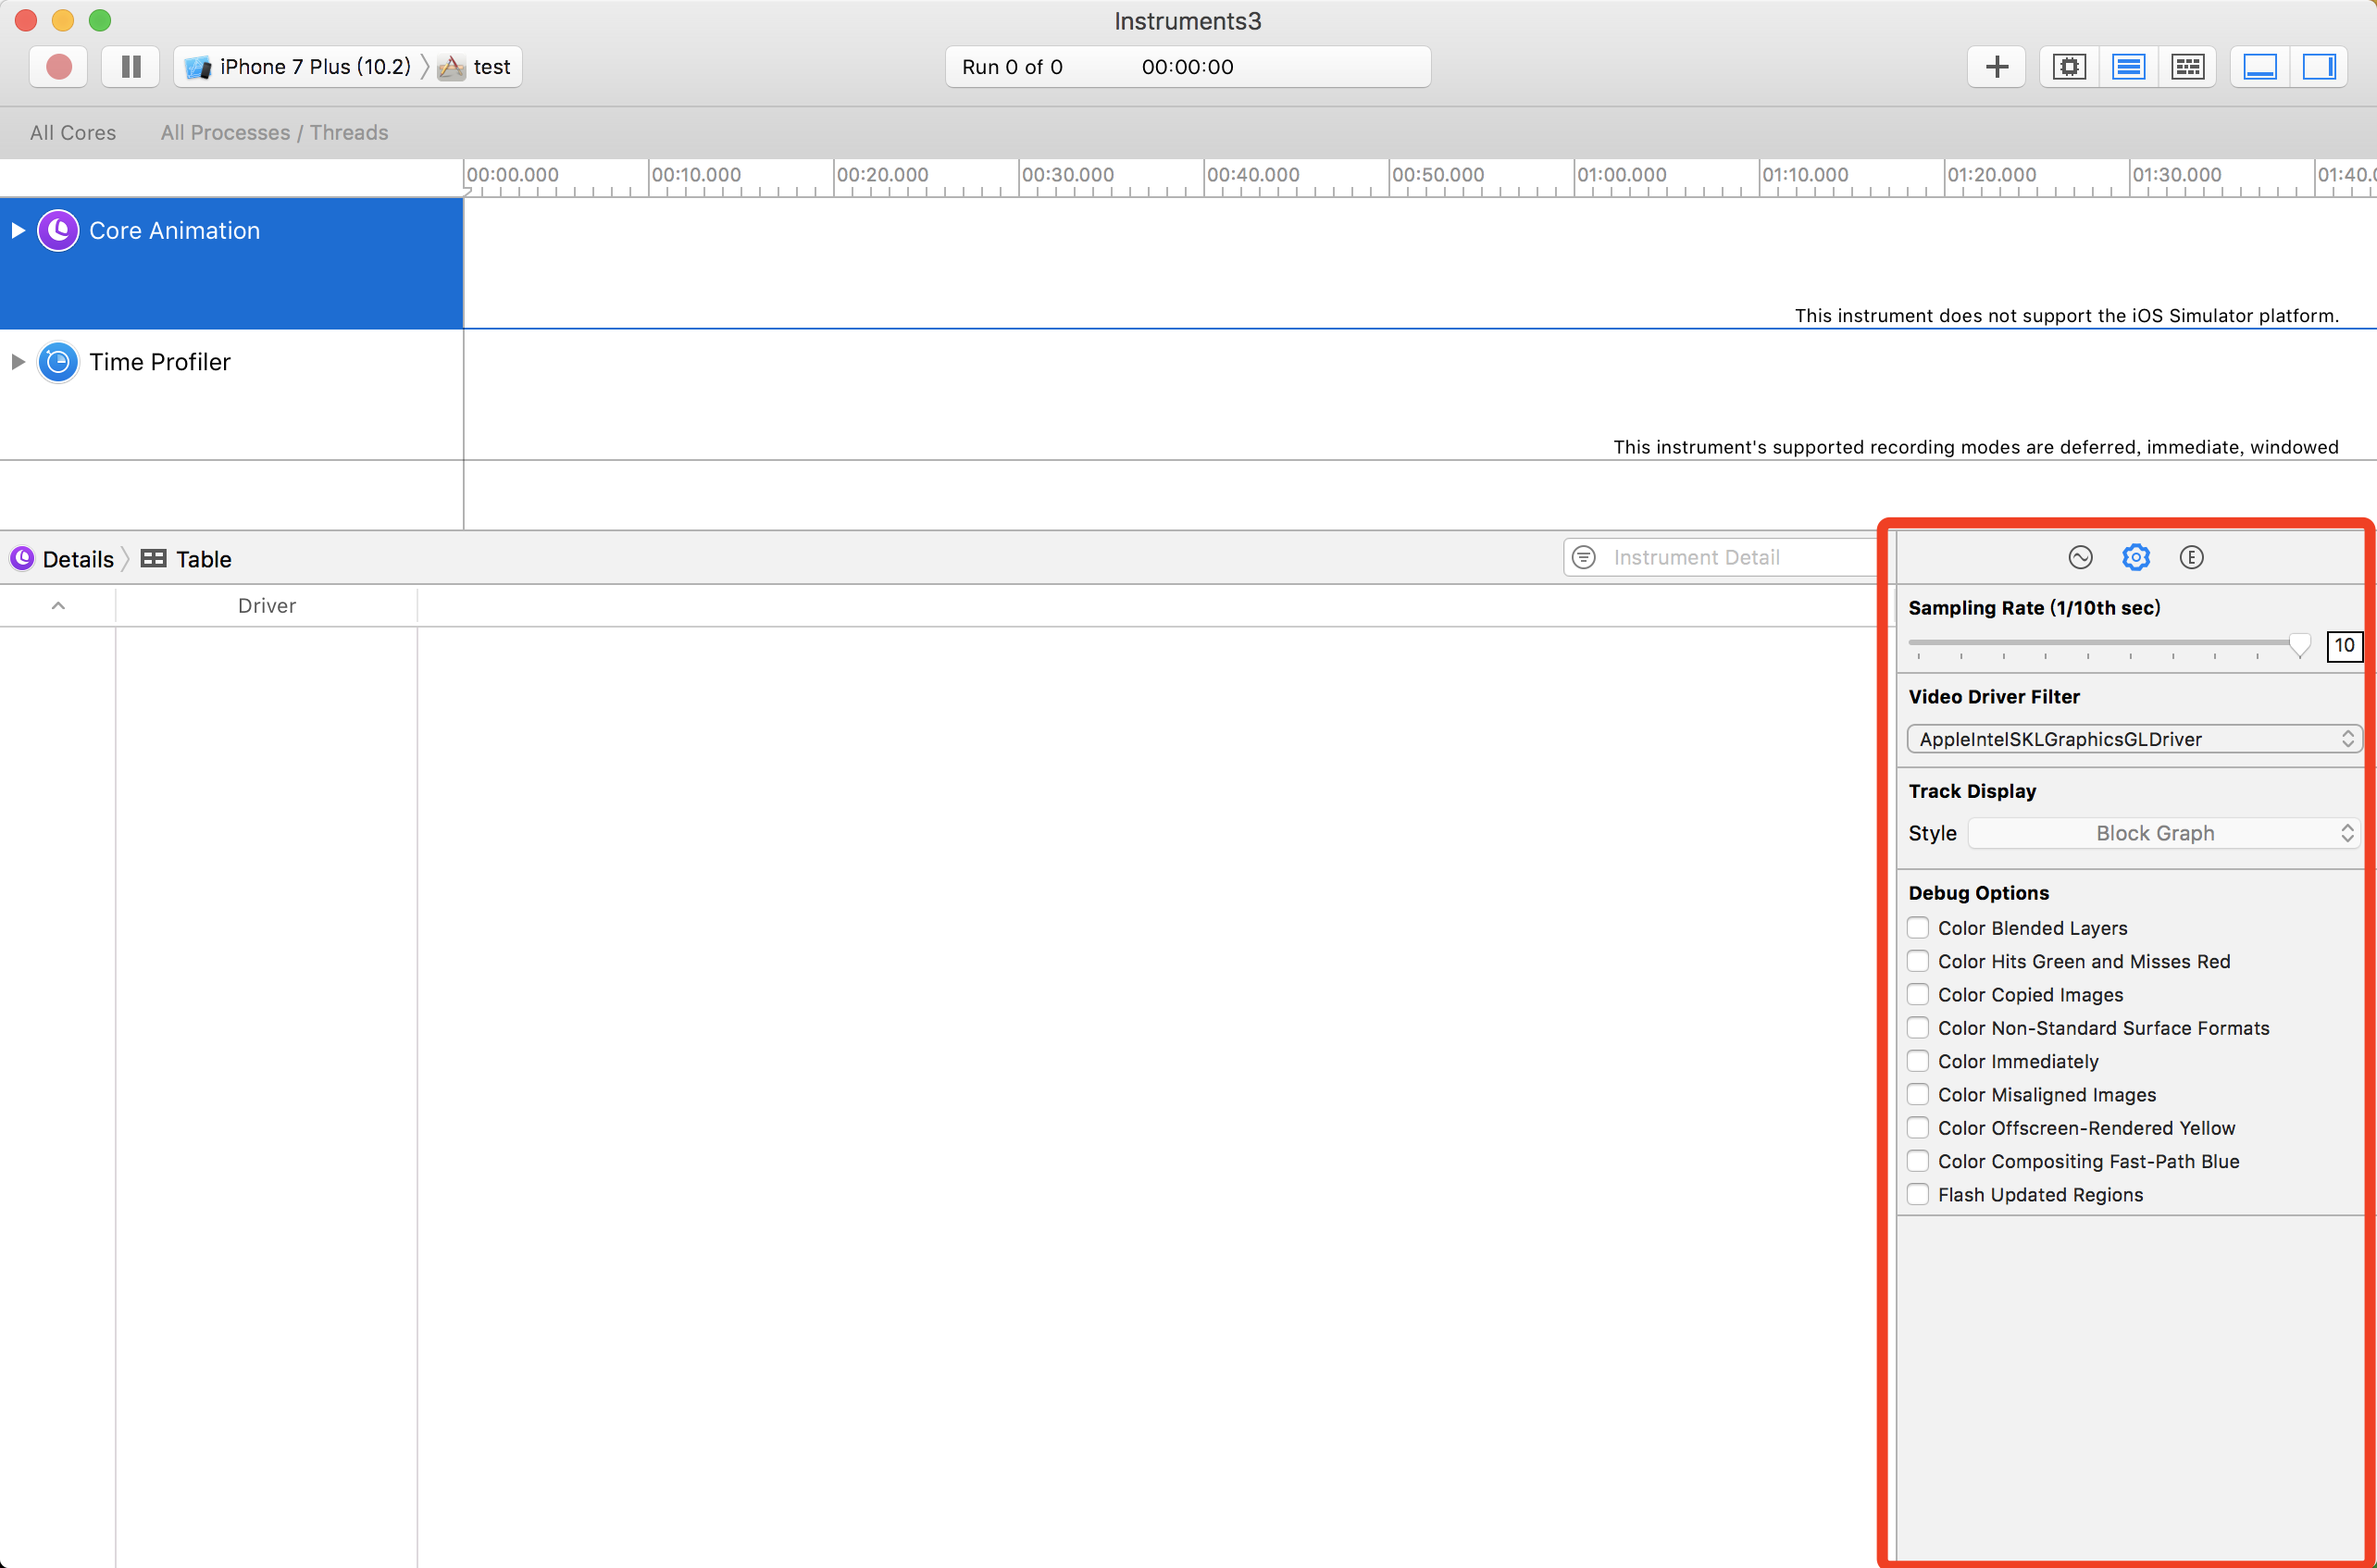This screenshot has width=2377, height=1568.
Task: Open the Extended Detail E tab
Action: point(2191,557)
